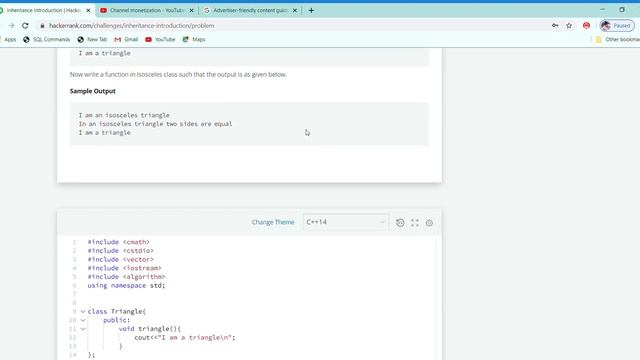Collapse the void triangle() fold arrow

[83, 329]
